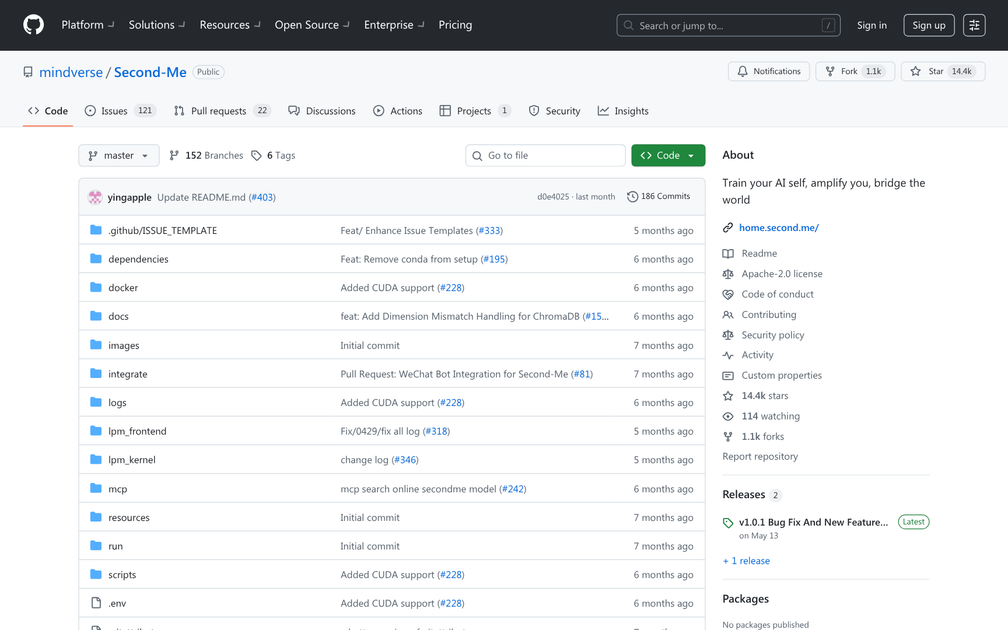
Task: Click the GitHub logo icon
Action: click(33, 25)
